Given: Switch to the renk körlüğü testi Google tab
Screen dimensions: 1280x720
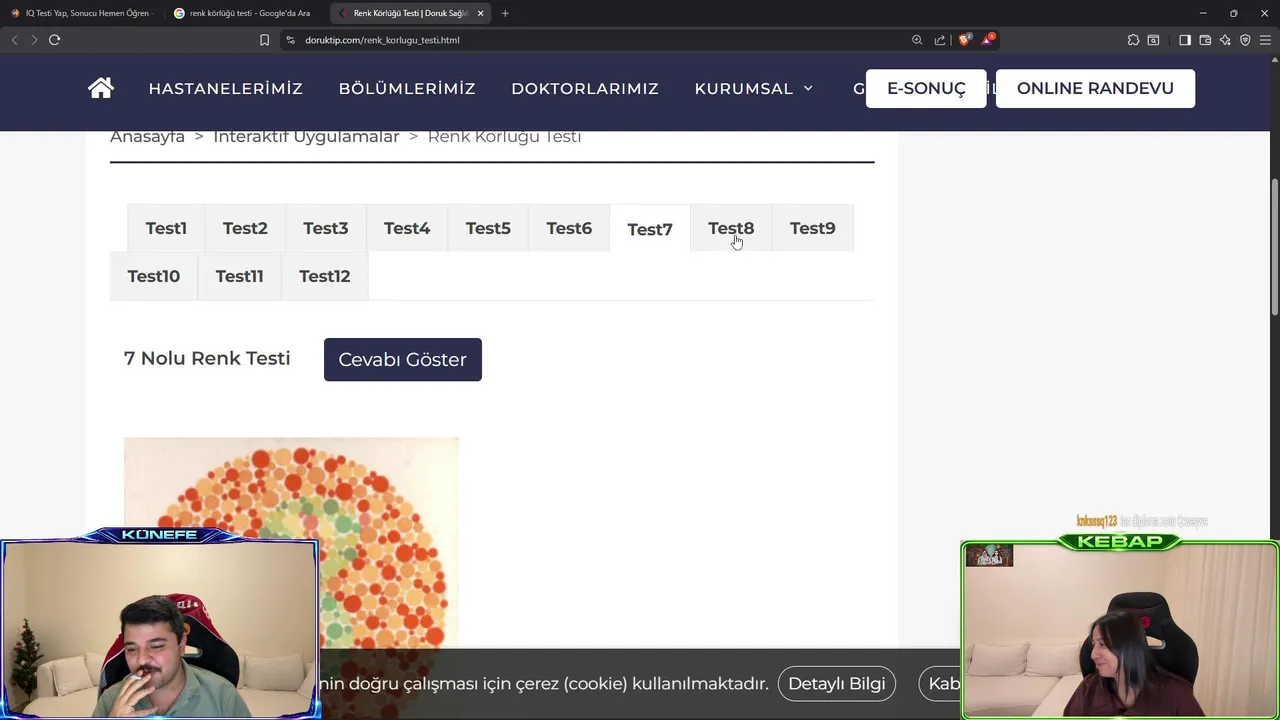Looking at the screenshot, I should click(x=243, y=13).
